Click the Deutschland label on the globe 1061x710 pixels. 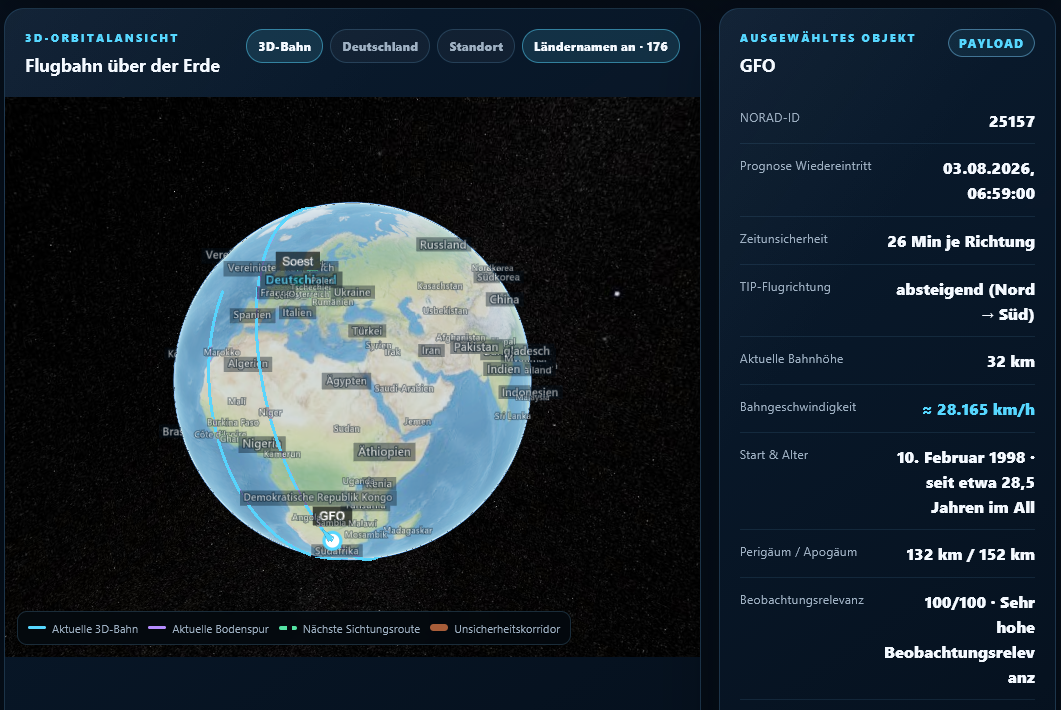click(x=300, y=280)
